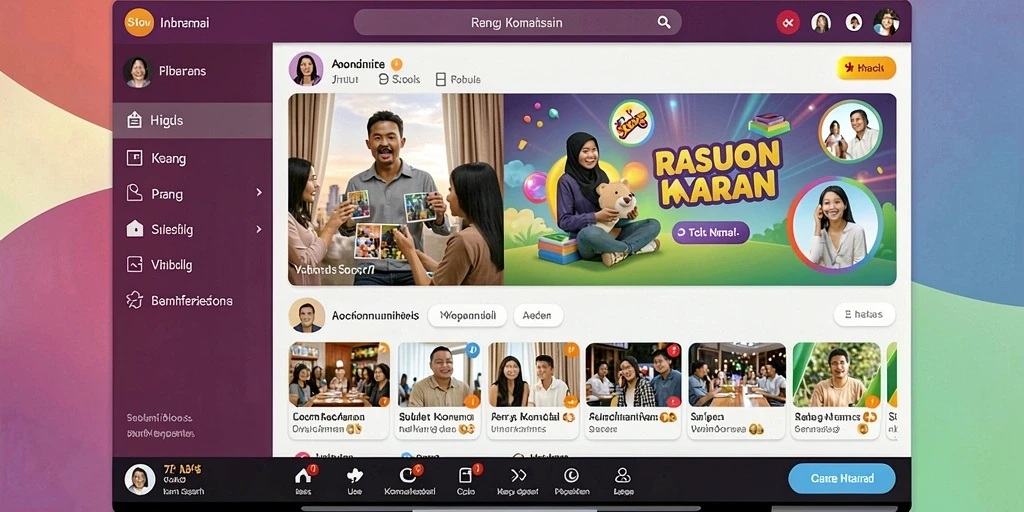Viewport: 1024px width, 512px height.
Task: Click the magnifier icon in the search bar
Action: pyautogui.click(x=664, y=23)
